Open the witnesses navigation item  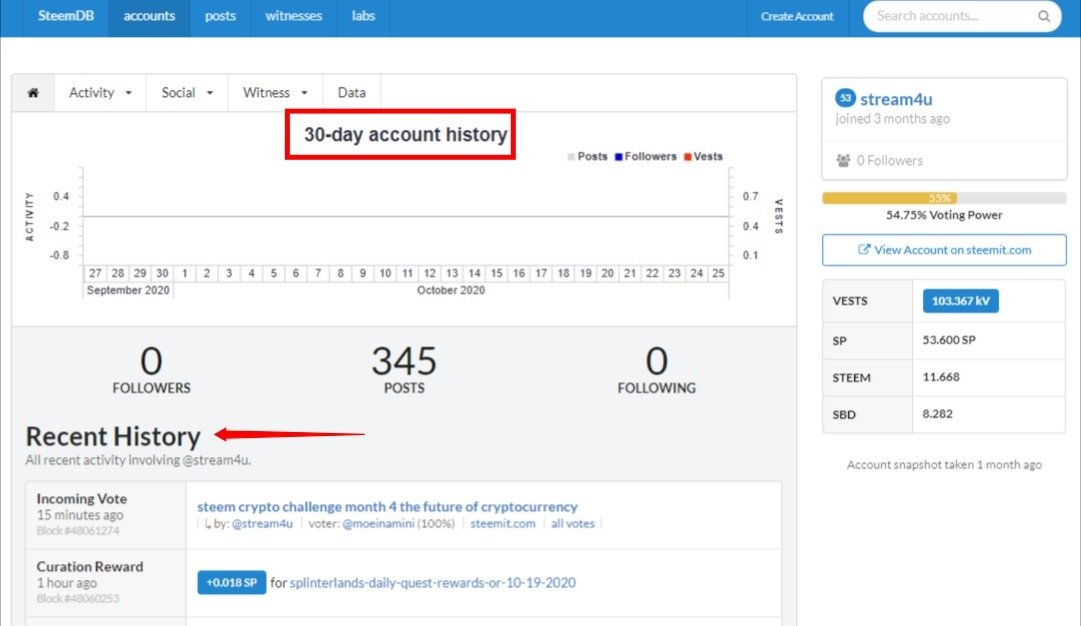pyautogui.click(x=294, y=16)
